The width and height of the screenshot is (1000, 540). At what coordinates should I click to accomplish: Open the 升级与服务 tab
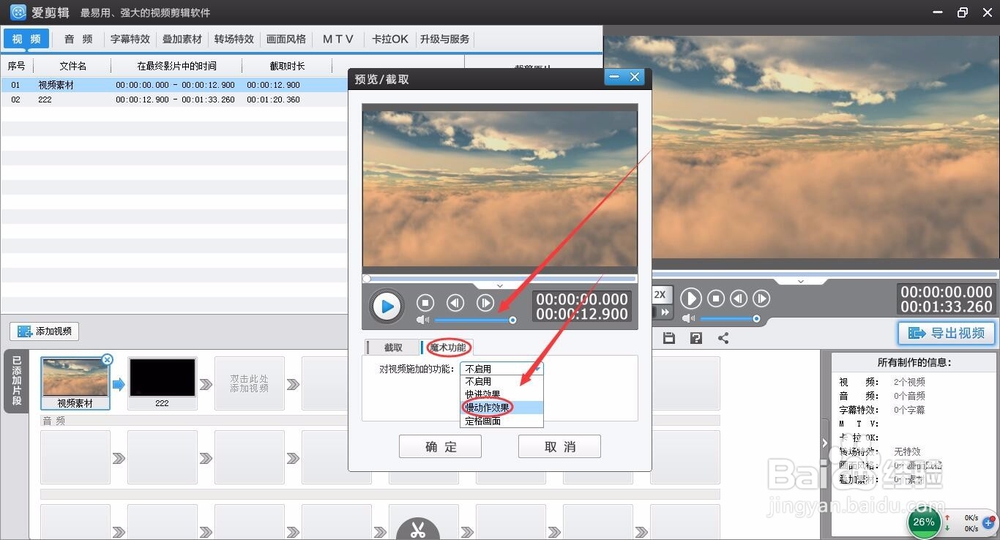pyautogui.click(x=445, y=39)
